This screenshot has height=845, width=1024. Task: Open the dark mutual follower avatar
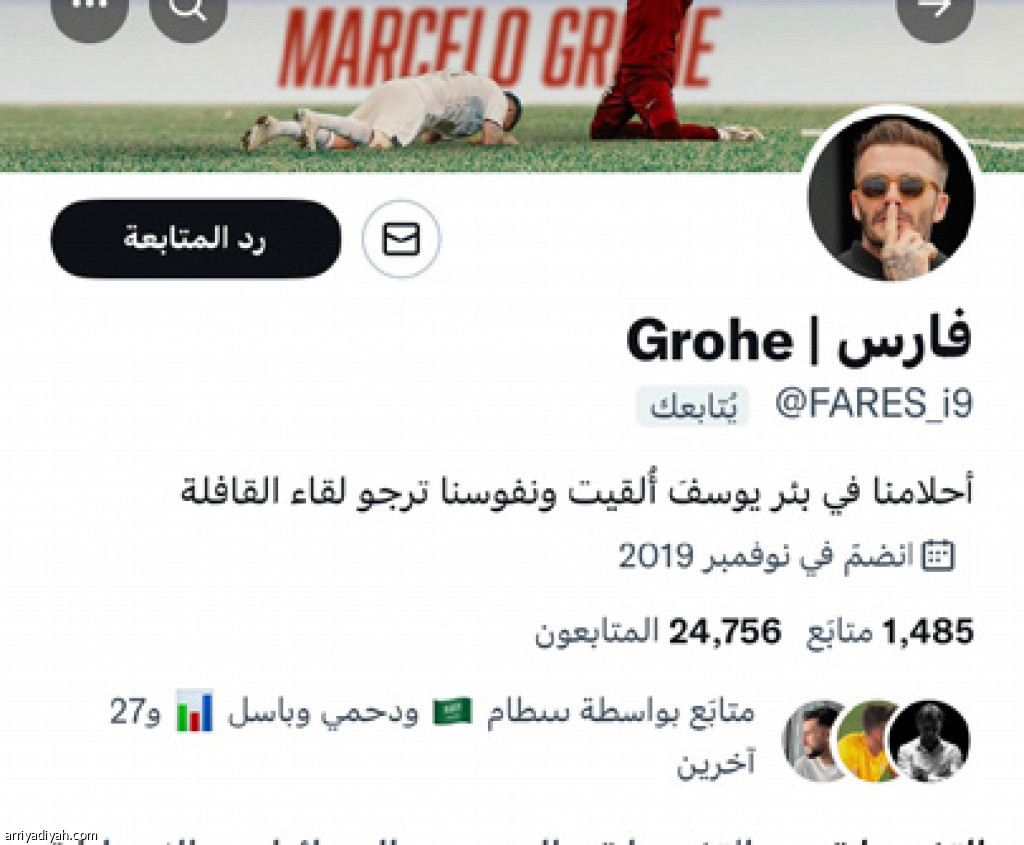(930, 741)
